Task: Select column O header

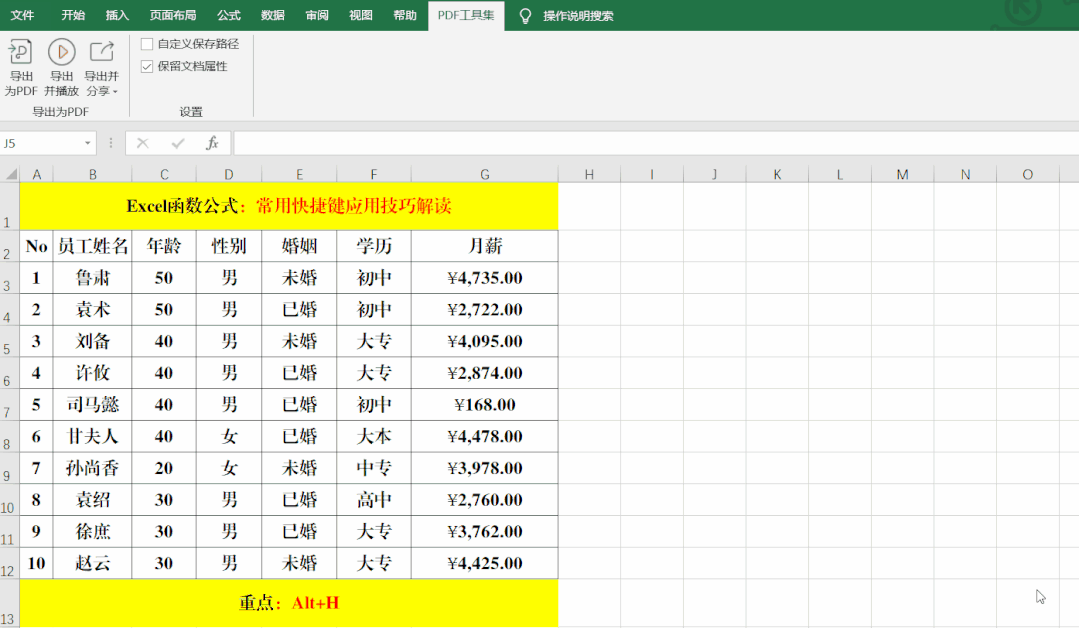Action: [x=1027, y=175]
